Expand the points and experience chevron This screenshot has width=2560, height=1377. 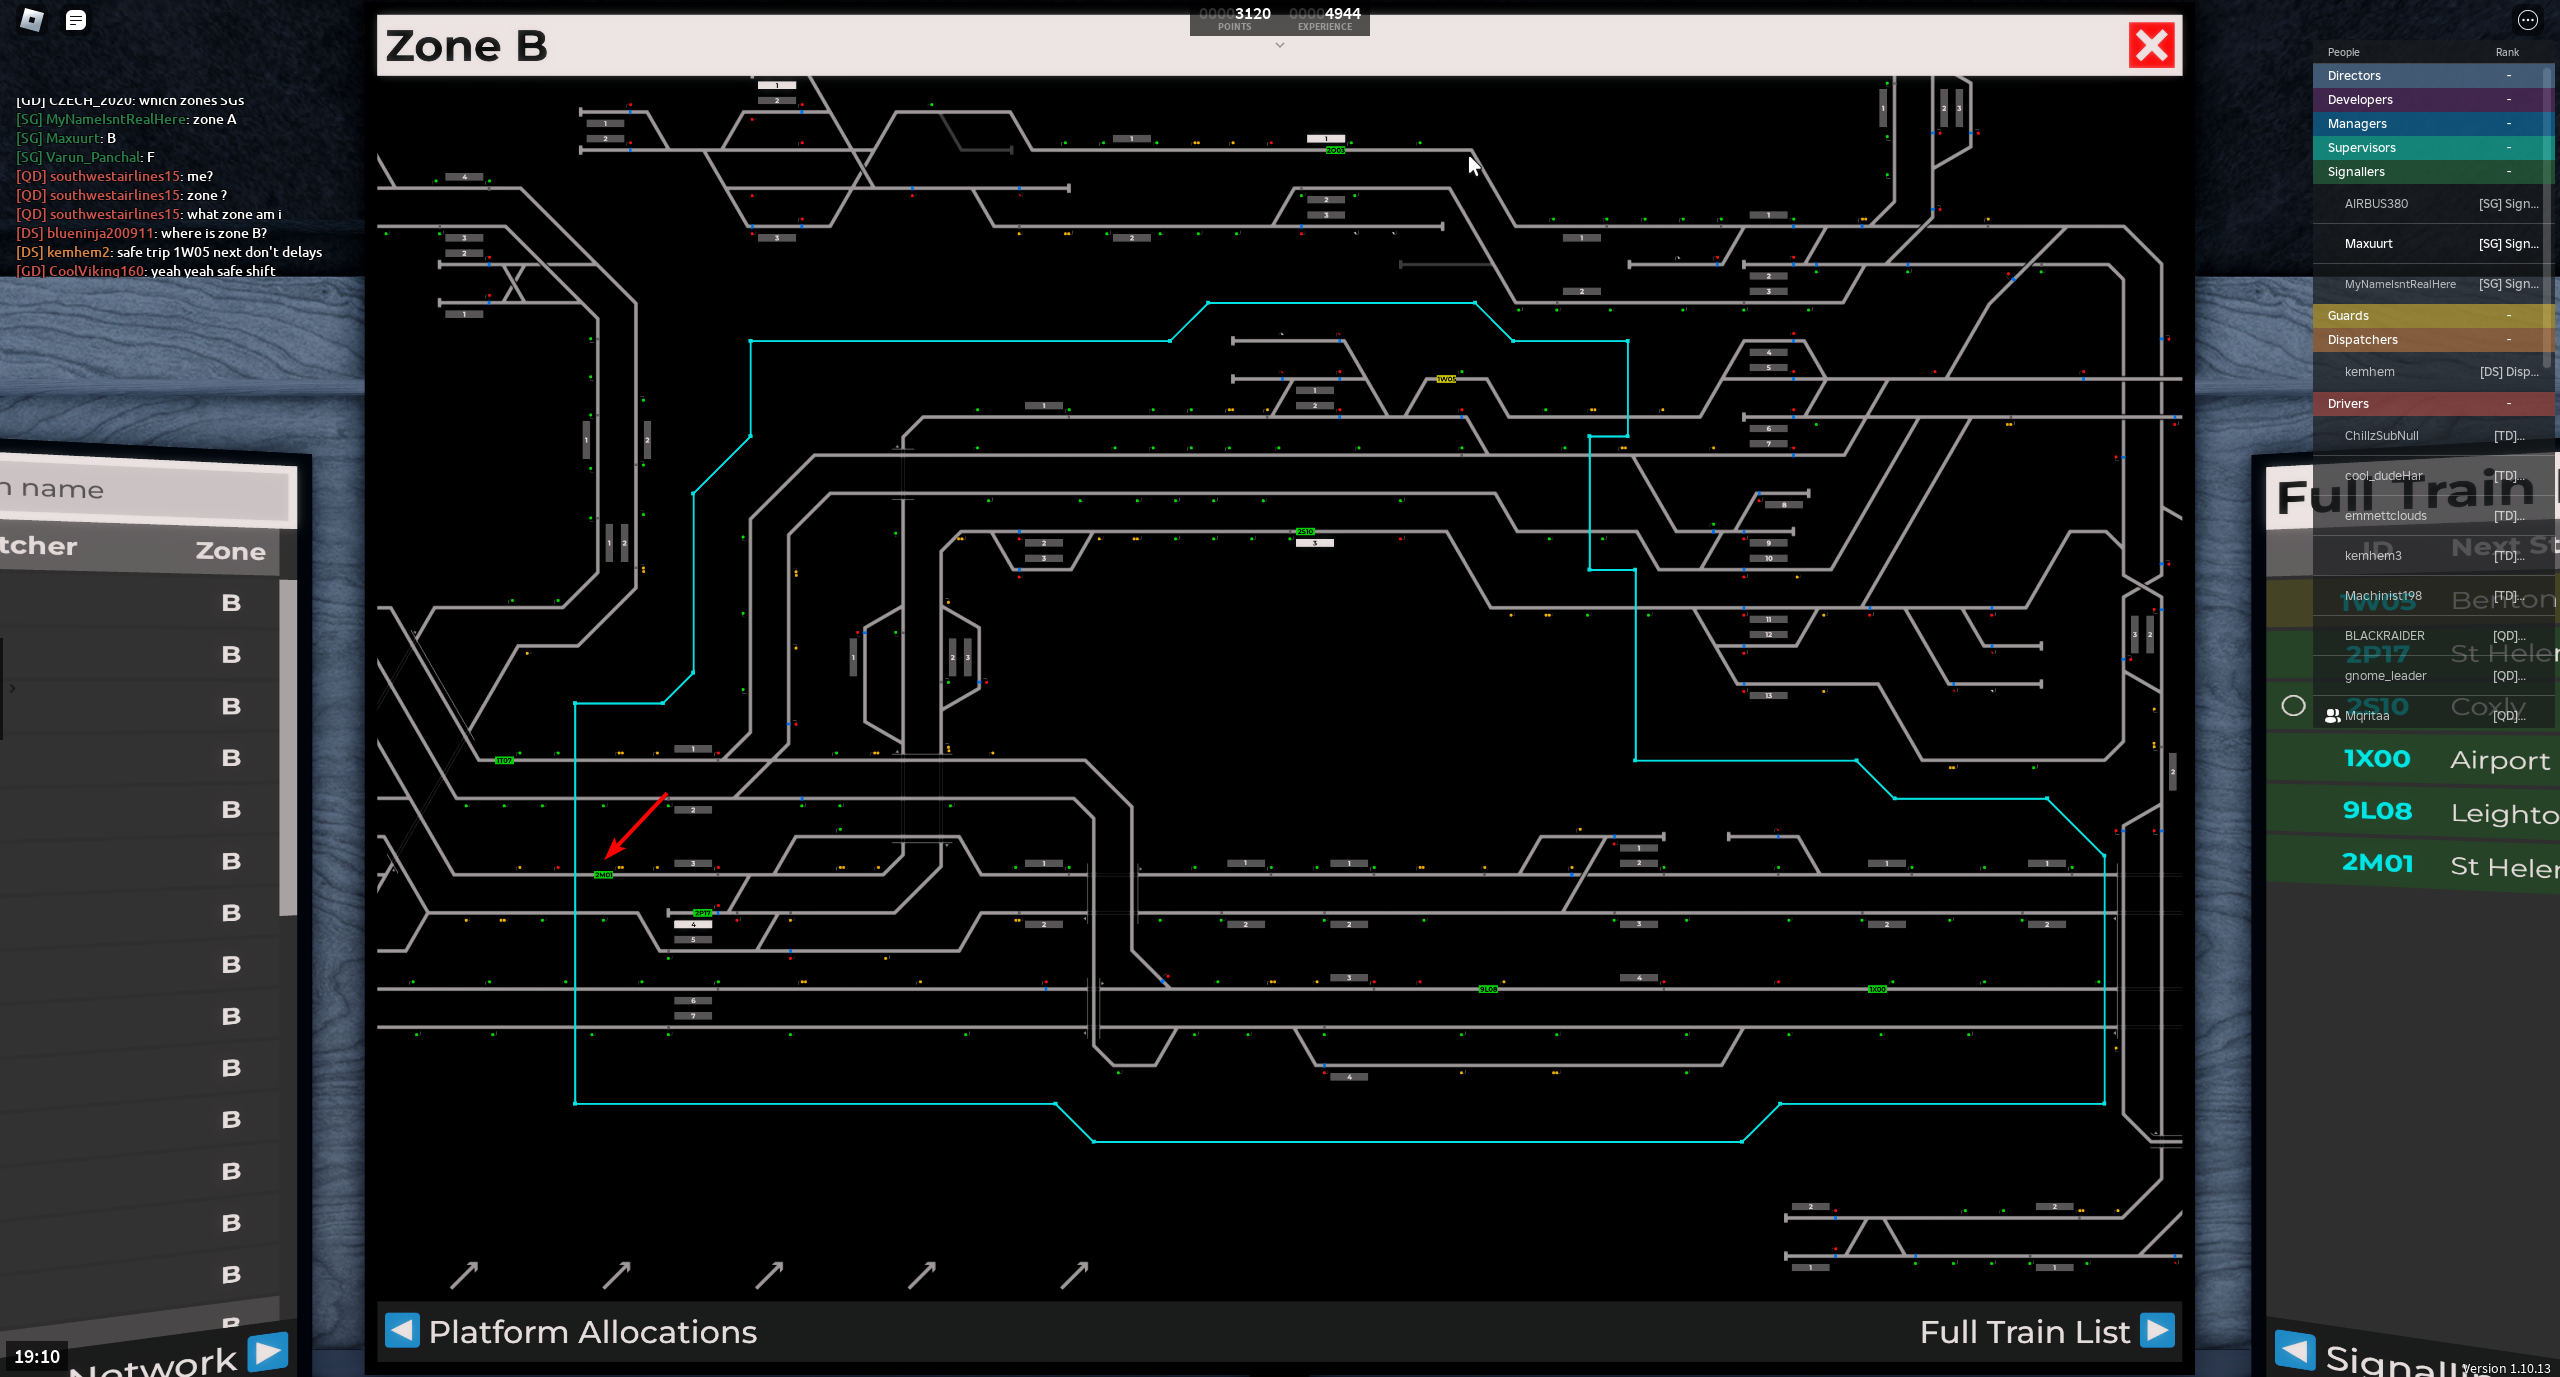tap(1279, 45)
